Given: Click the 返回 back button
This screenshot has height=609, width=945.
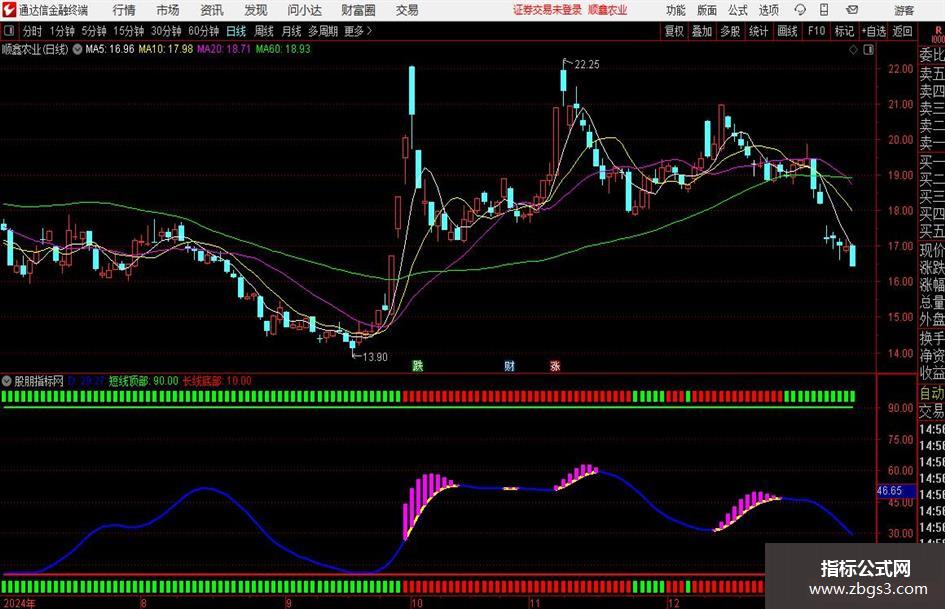Looking at the screenshot, I should pyautogui.click(x=902, y=31).
